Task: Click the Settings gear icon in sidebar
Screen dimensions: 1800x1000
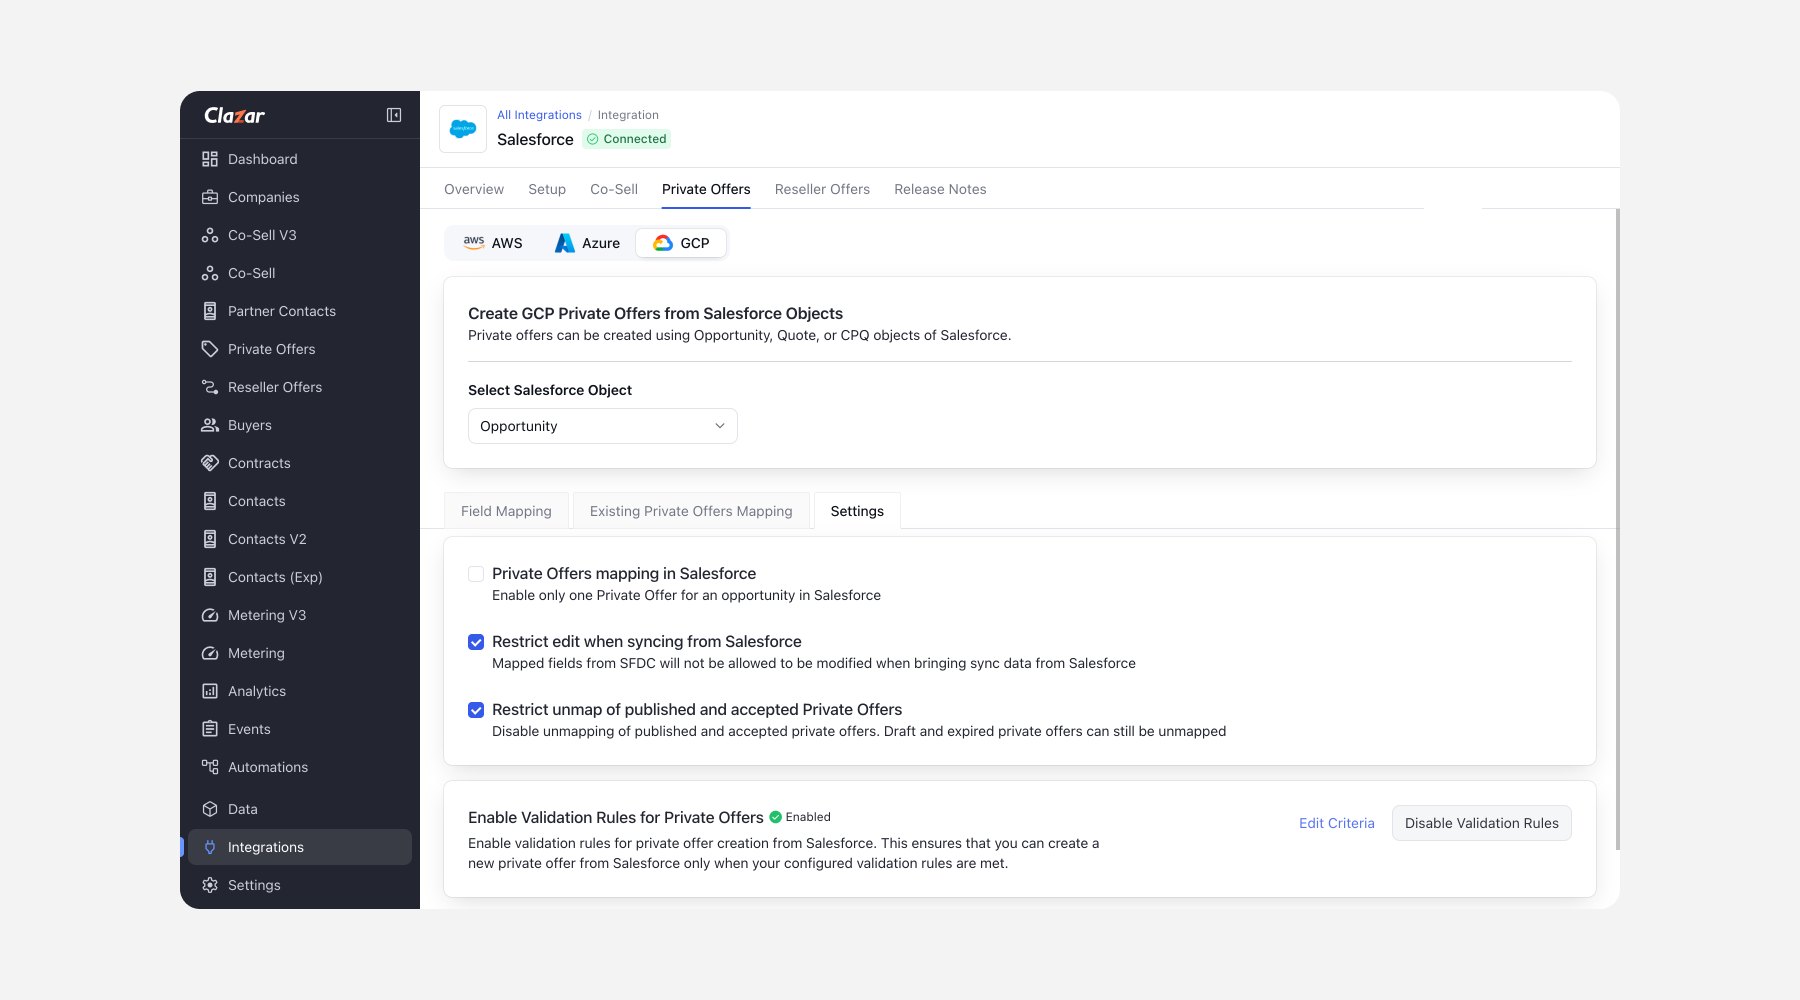Action: coord(210,885)
